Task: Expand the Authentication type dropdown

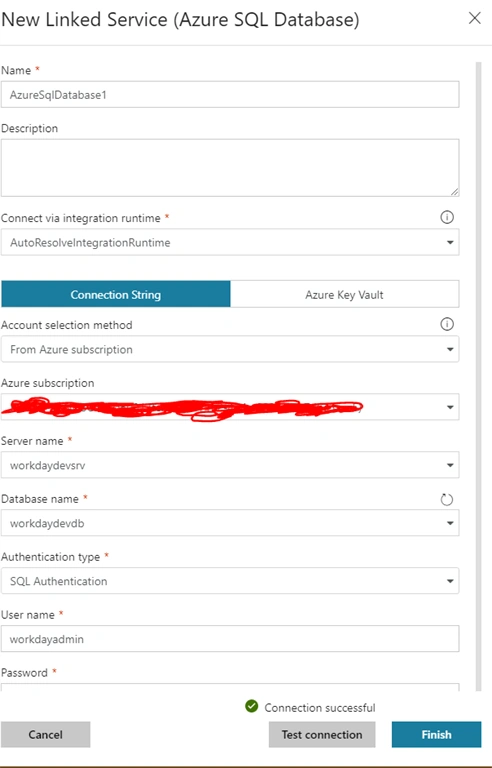Action: click(x=230, y=581)
